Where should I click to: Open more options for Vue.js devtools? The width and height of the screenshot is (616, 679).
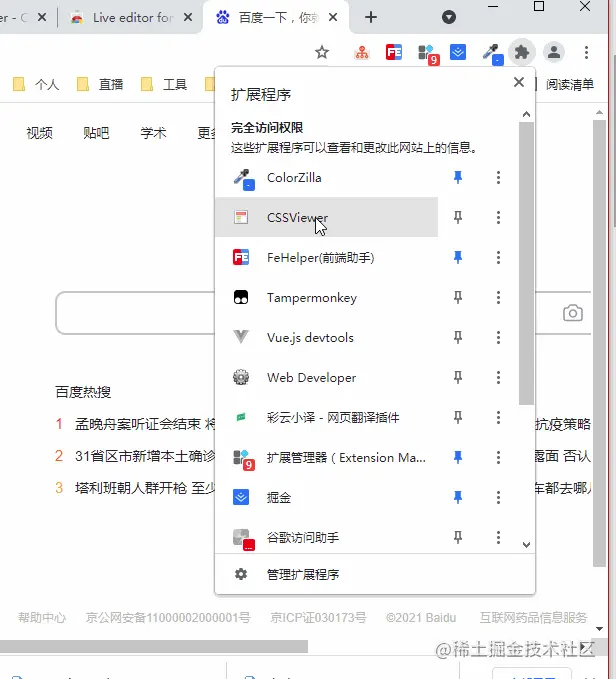[x=498, y=337]
